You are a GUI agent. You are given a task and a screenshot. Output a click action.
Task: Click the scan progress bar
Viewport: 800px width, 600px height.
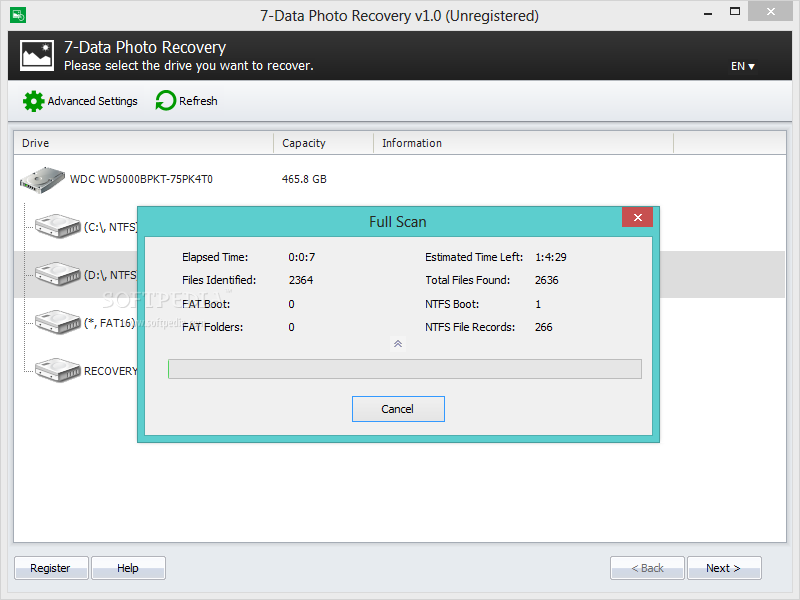[405, 369]
